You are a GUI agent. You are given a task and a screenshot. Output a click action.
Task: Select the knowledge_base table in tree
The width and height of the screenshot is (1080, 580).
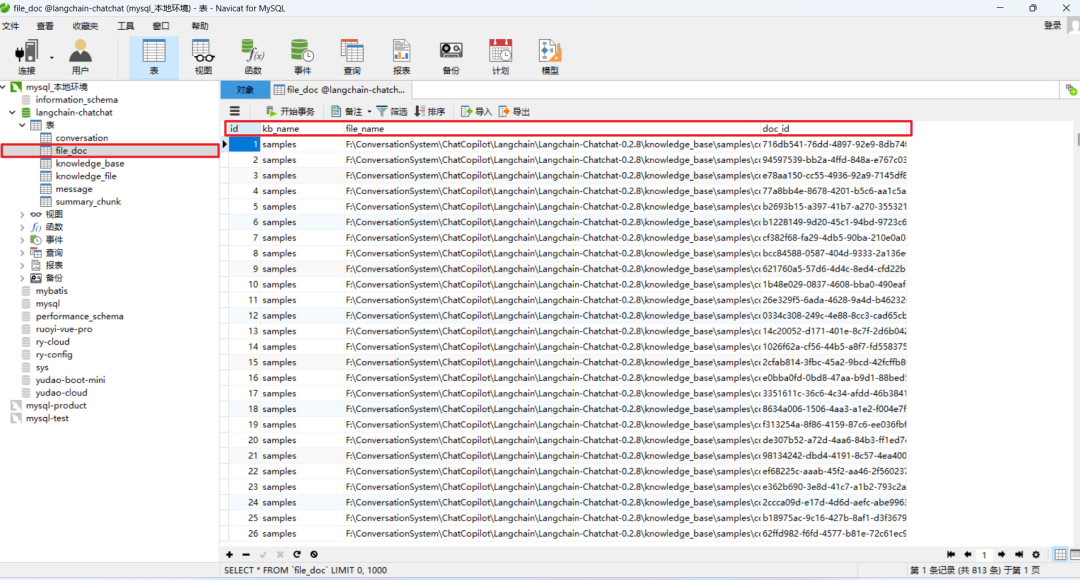point(90,163)
